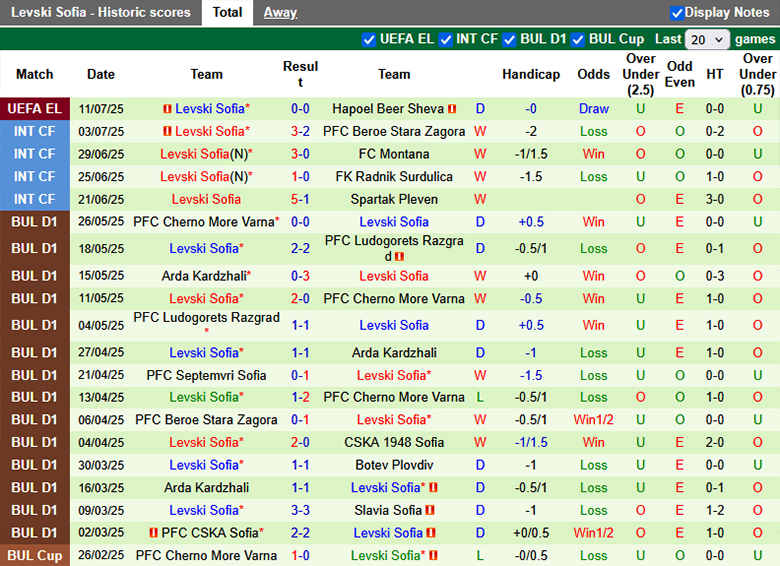
Task: Open FC Montana team link
Action: [x=394, y=154]
